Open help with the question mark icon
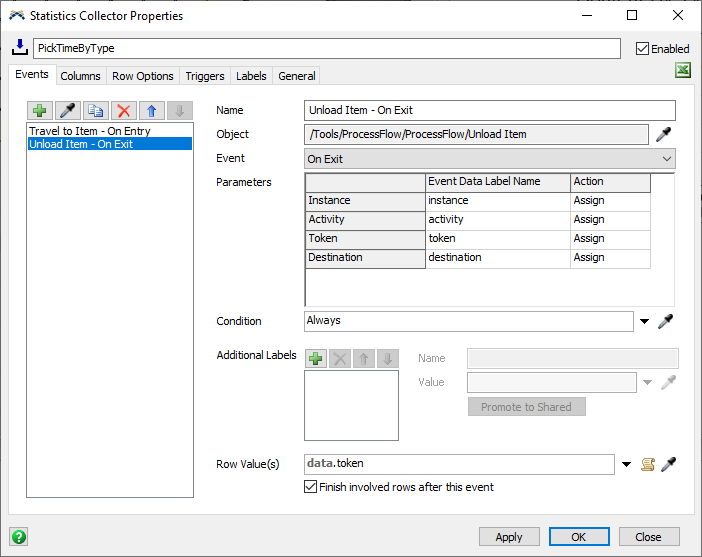This screenshot has height=557, width=702. coord(18,536)
